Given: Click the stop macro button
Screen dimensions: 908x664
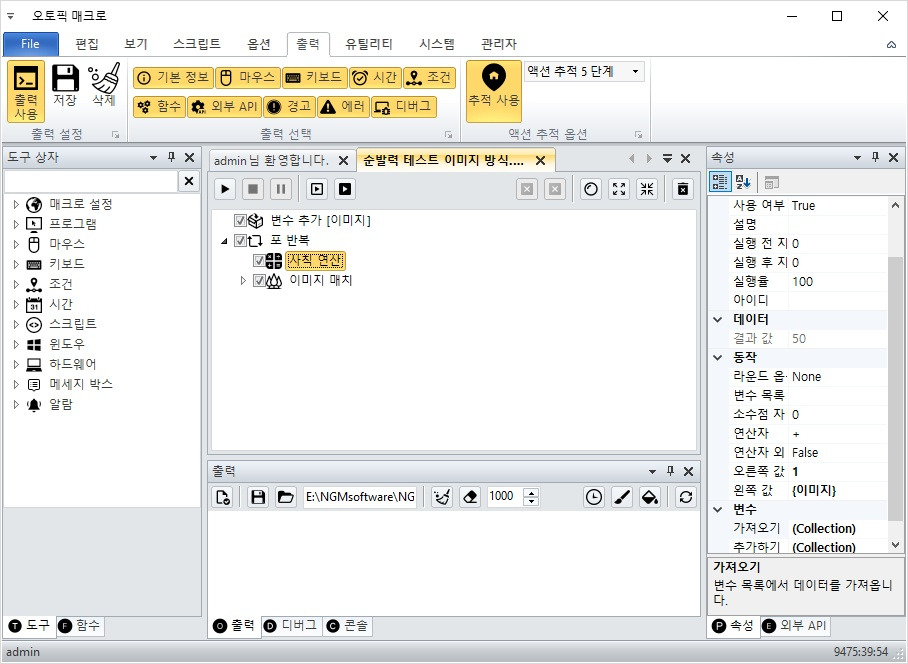Looking at the screenshot, I should 253,189.
